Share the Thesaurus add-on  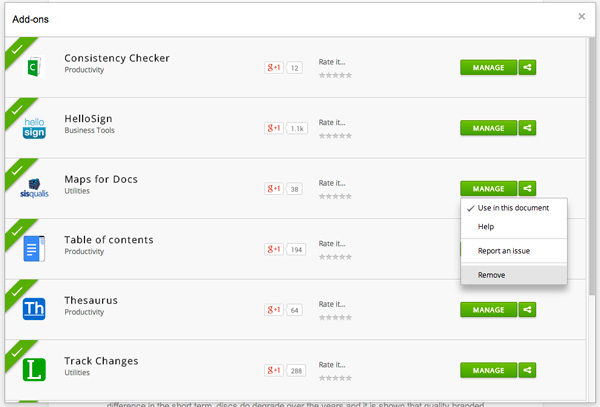527,309
